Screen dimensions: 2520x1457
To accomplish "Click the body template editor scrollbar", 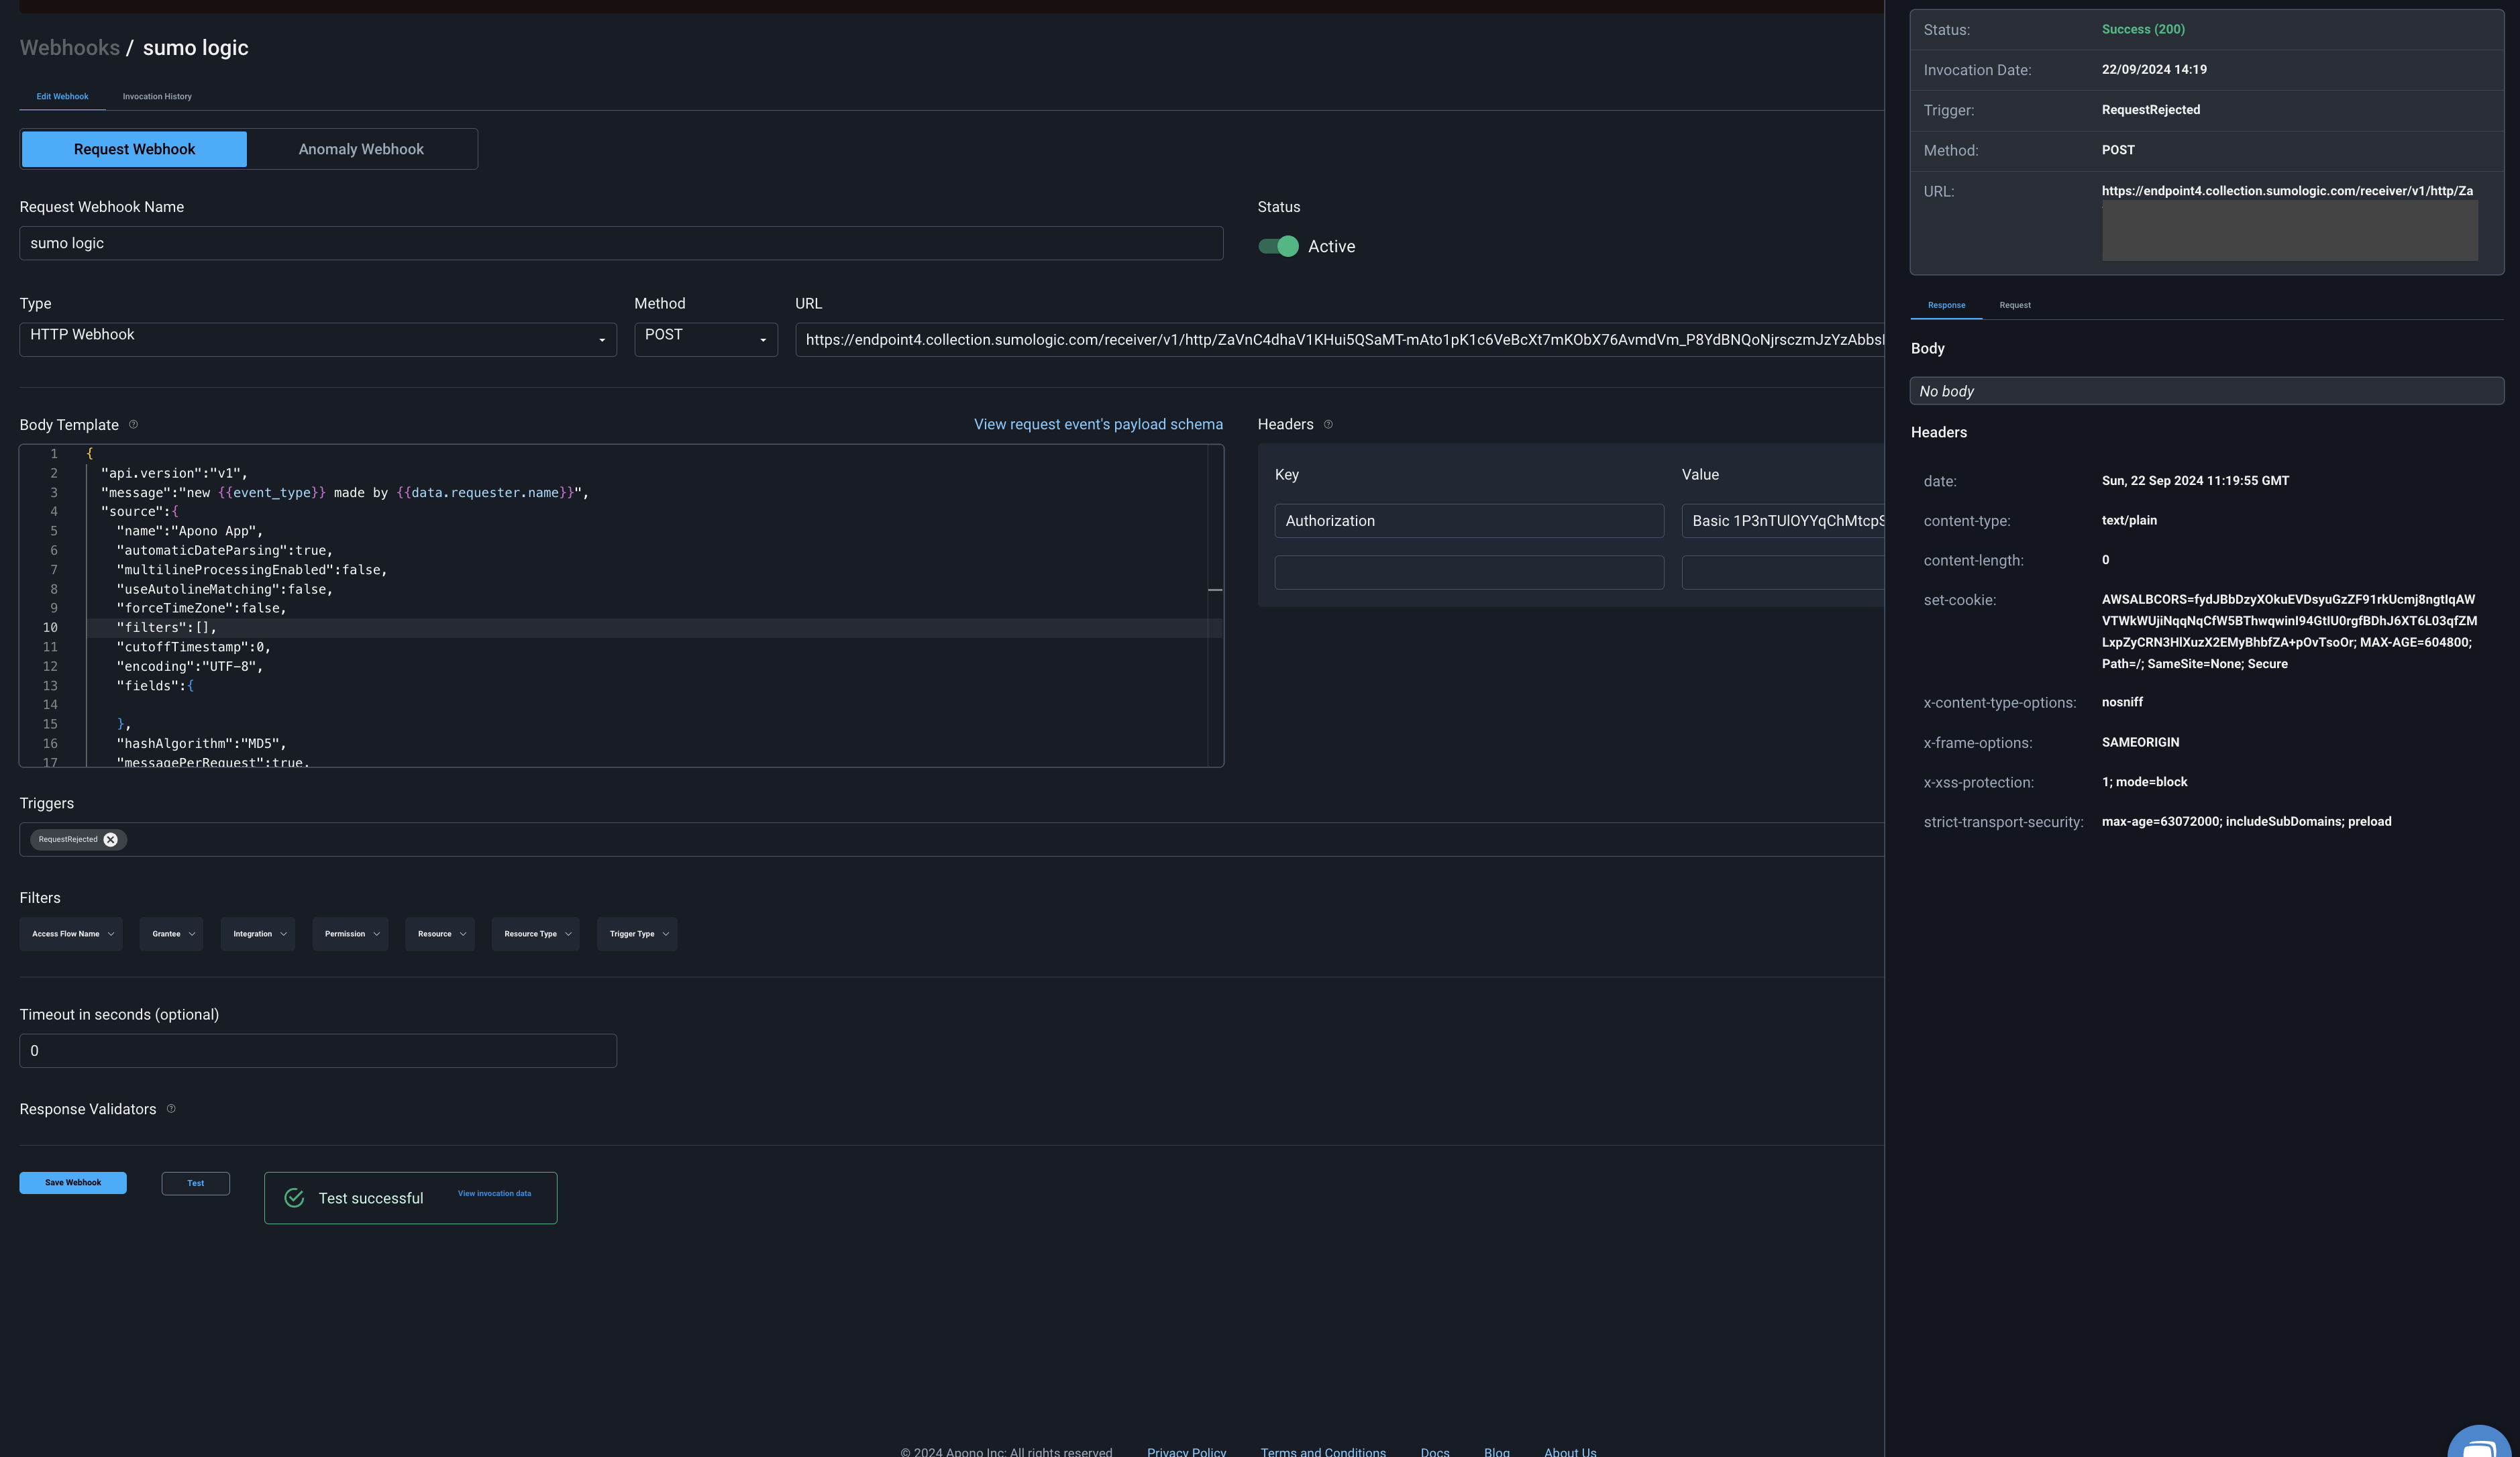I will pos(1215,590).
